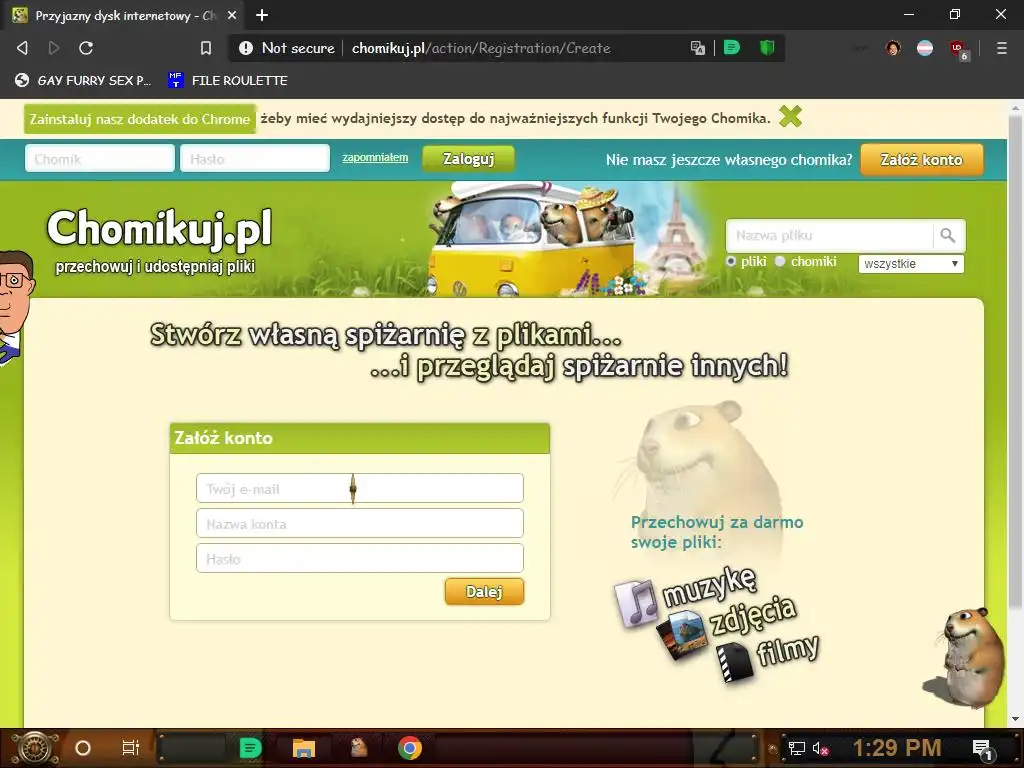This screenshot has height=768, width=1024.
Task: Click Zainstaluj nasz dodatek do Chrome button
Action: pos(140,119)
